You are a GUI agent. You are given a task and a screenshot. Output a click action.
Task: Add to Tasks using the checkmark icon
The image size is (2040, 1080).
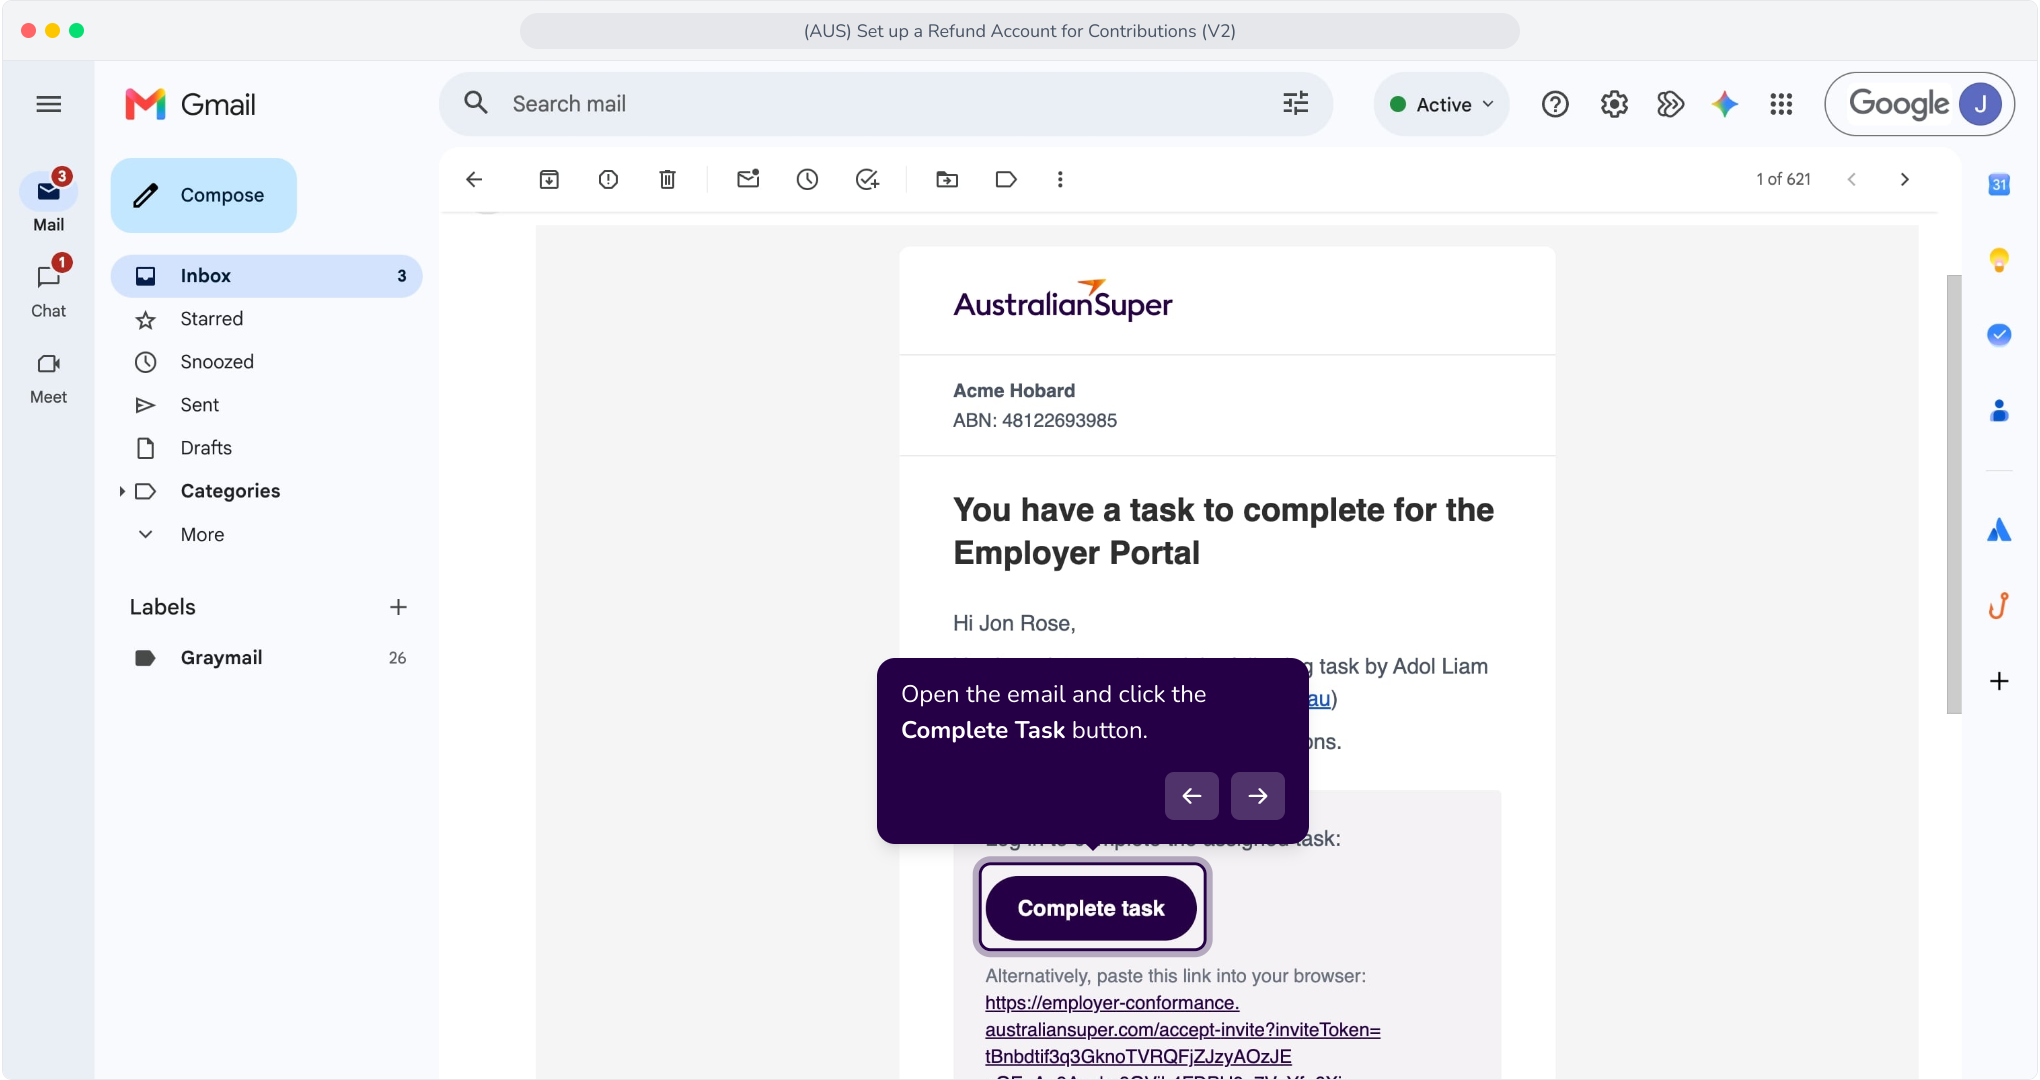pos(867,179)
